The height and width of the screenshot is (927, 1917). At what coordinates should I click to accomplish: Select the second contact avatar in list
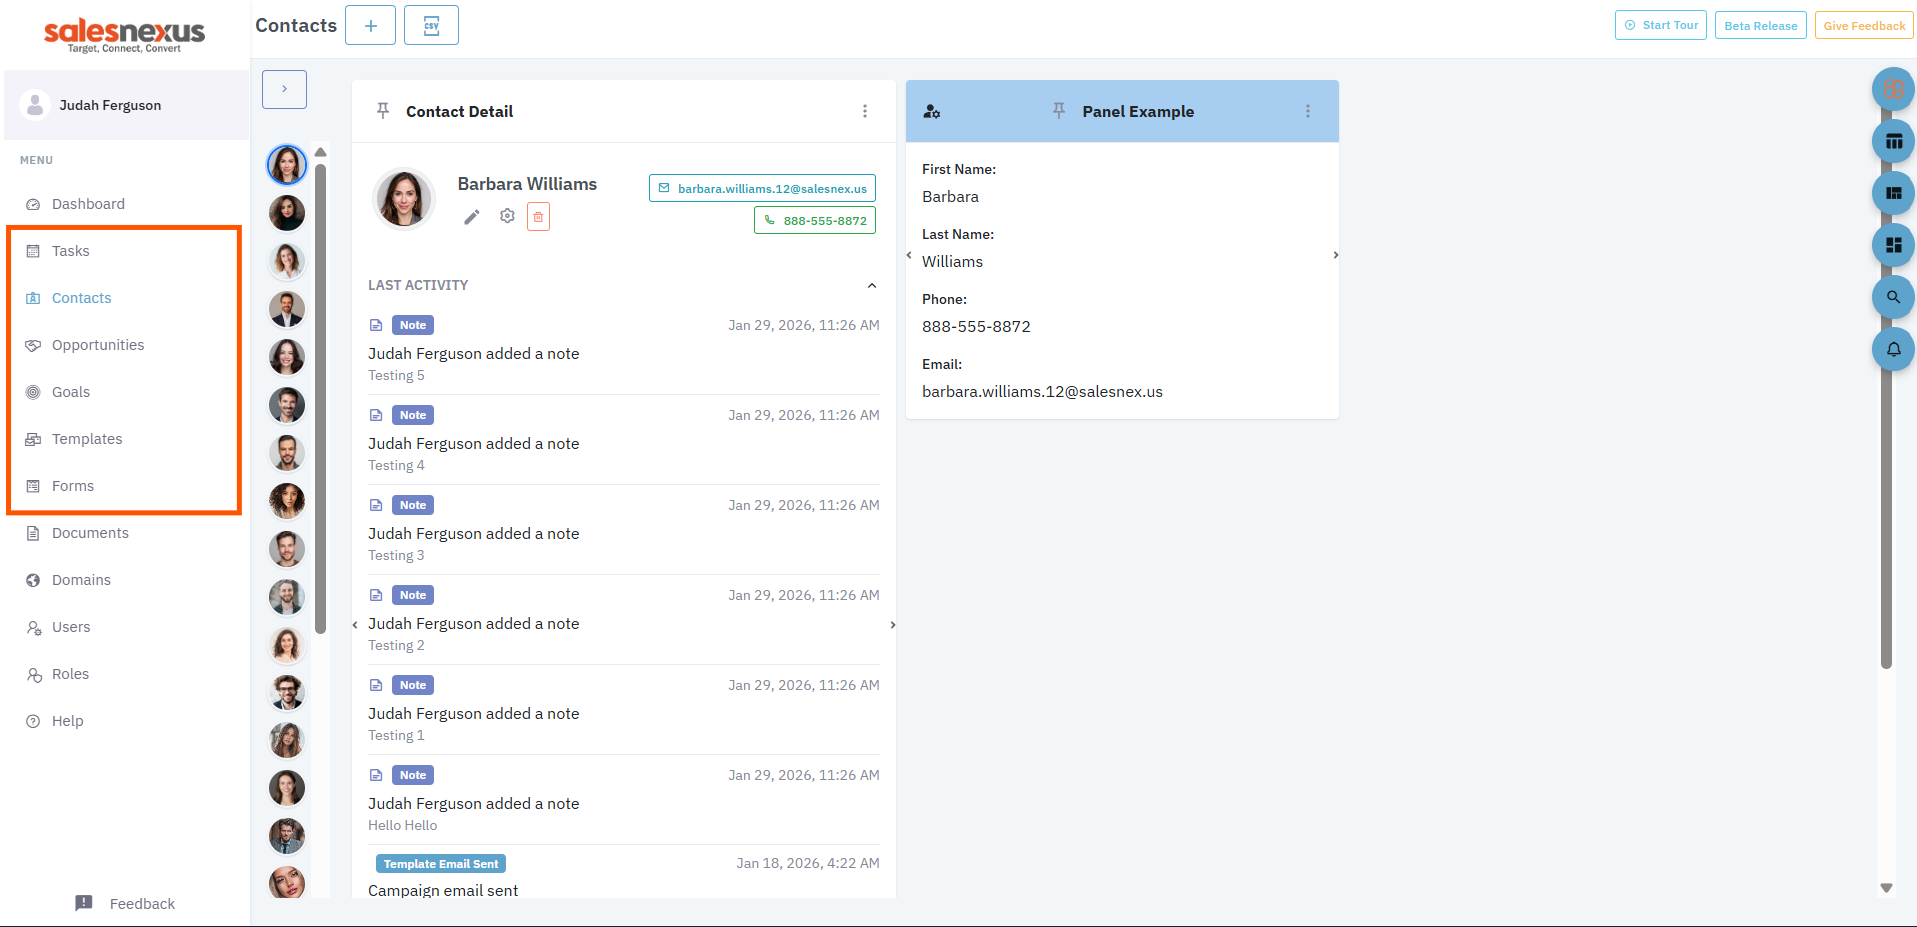[x=287, y=213]
